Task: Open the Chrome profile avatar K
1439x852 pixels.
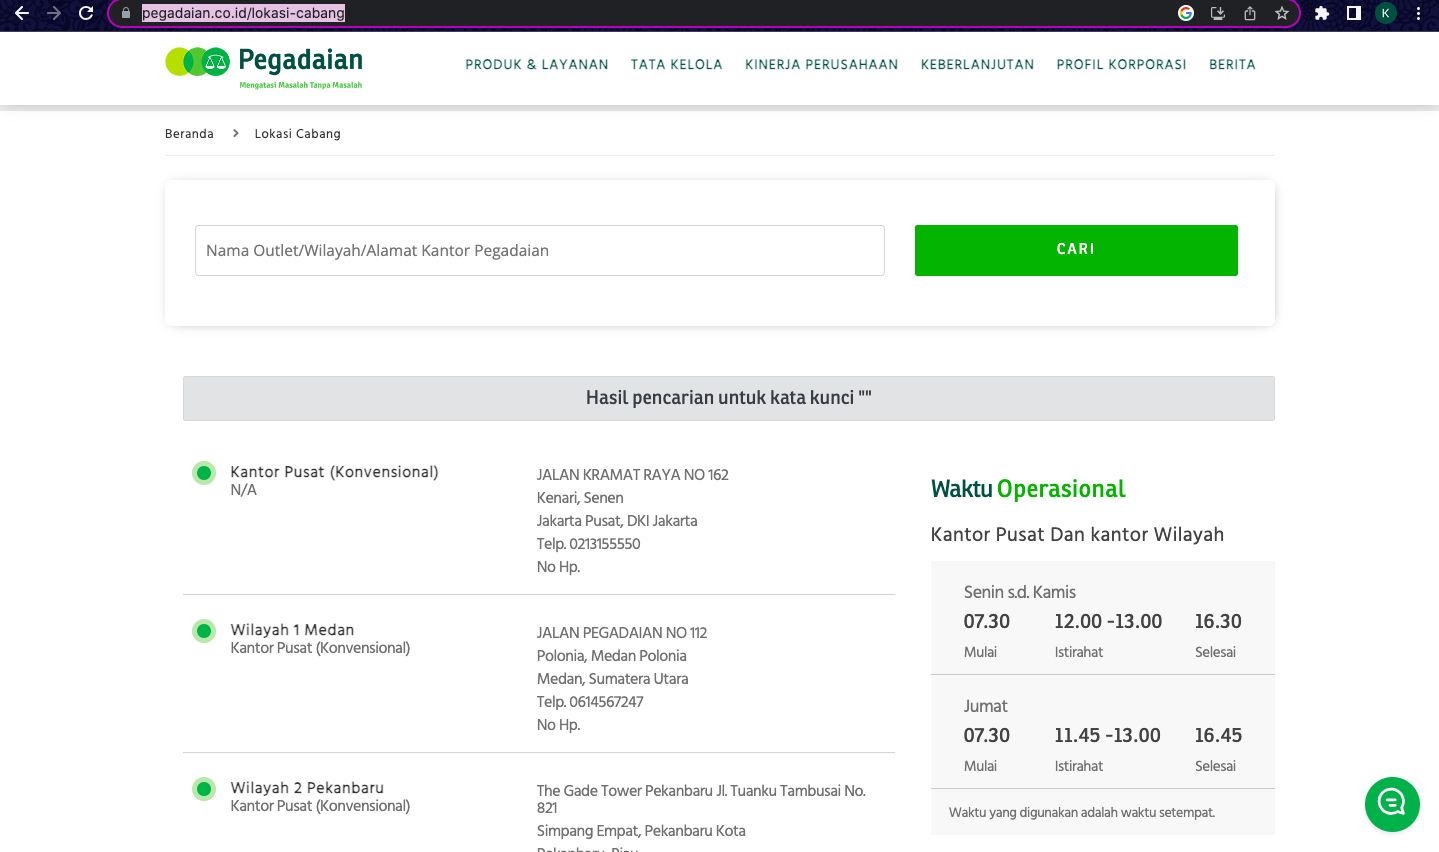Action: (x=1386, y=13)
